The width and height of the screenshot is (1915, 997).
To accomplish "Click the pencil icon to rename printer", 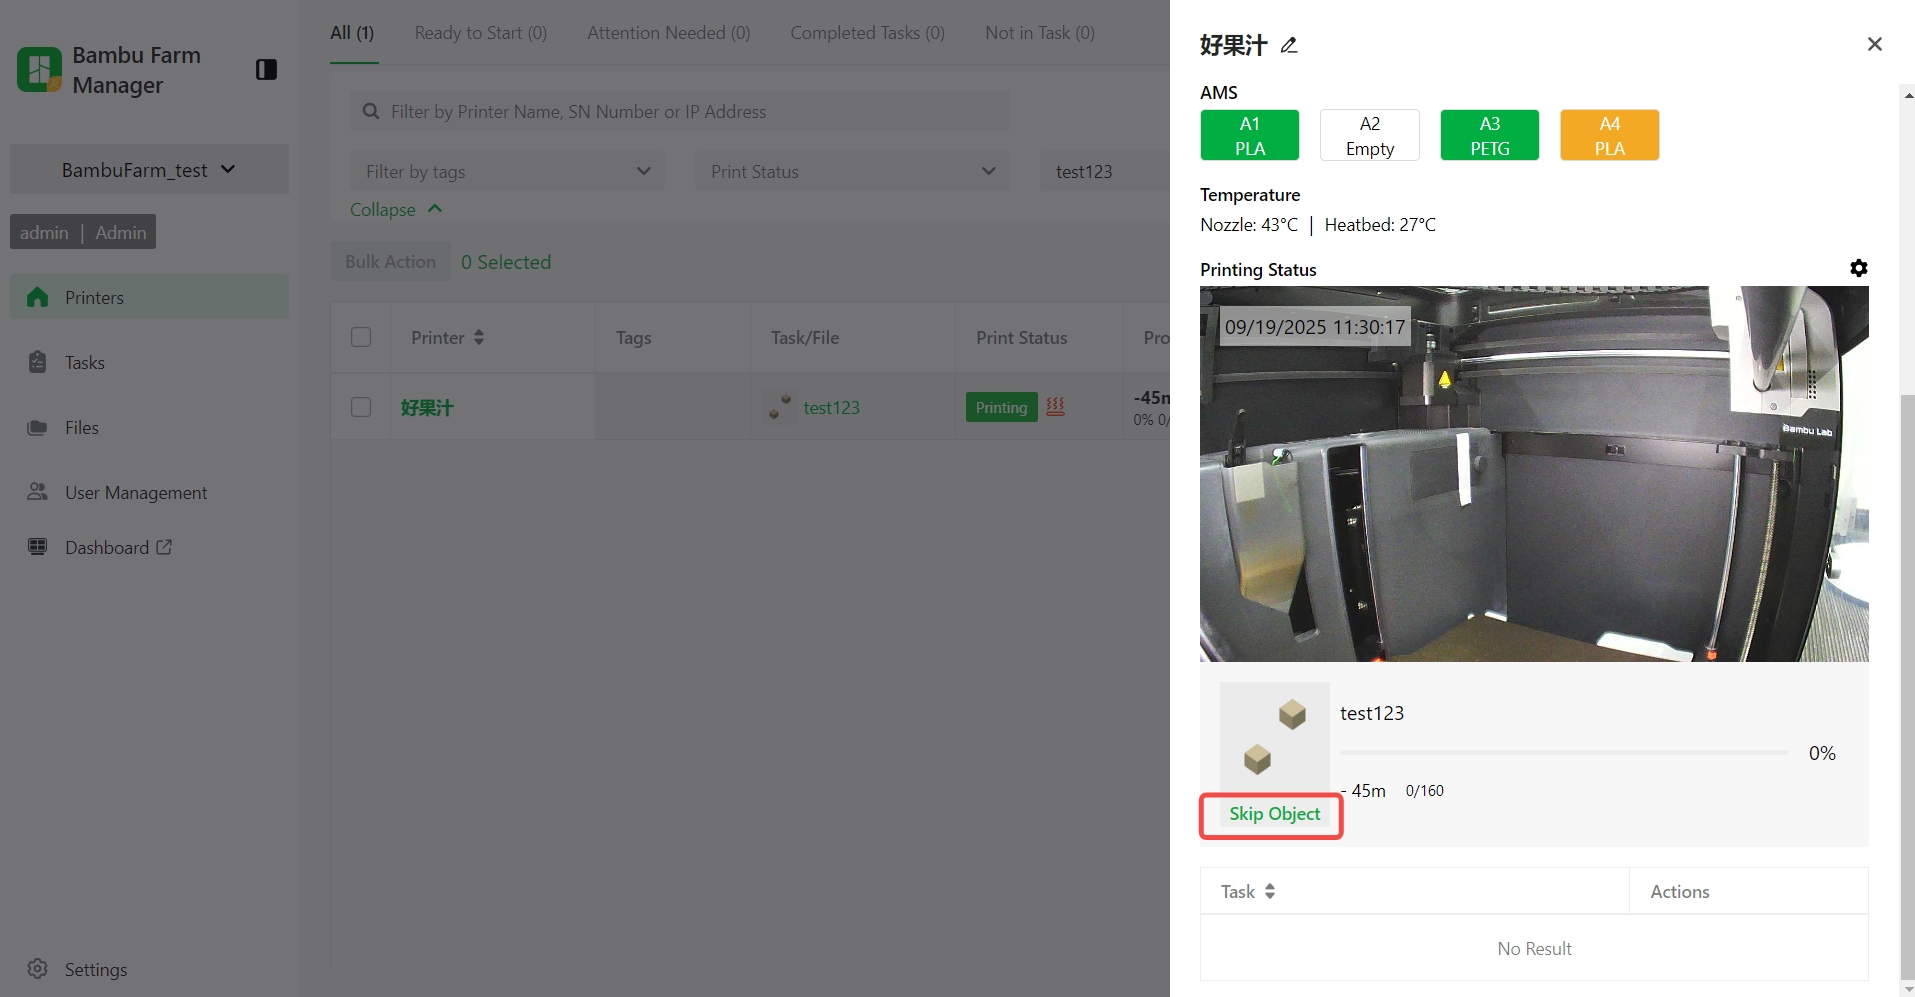I will click(1289, 45).
